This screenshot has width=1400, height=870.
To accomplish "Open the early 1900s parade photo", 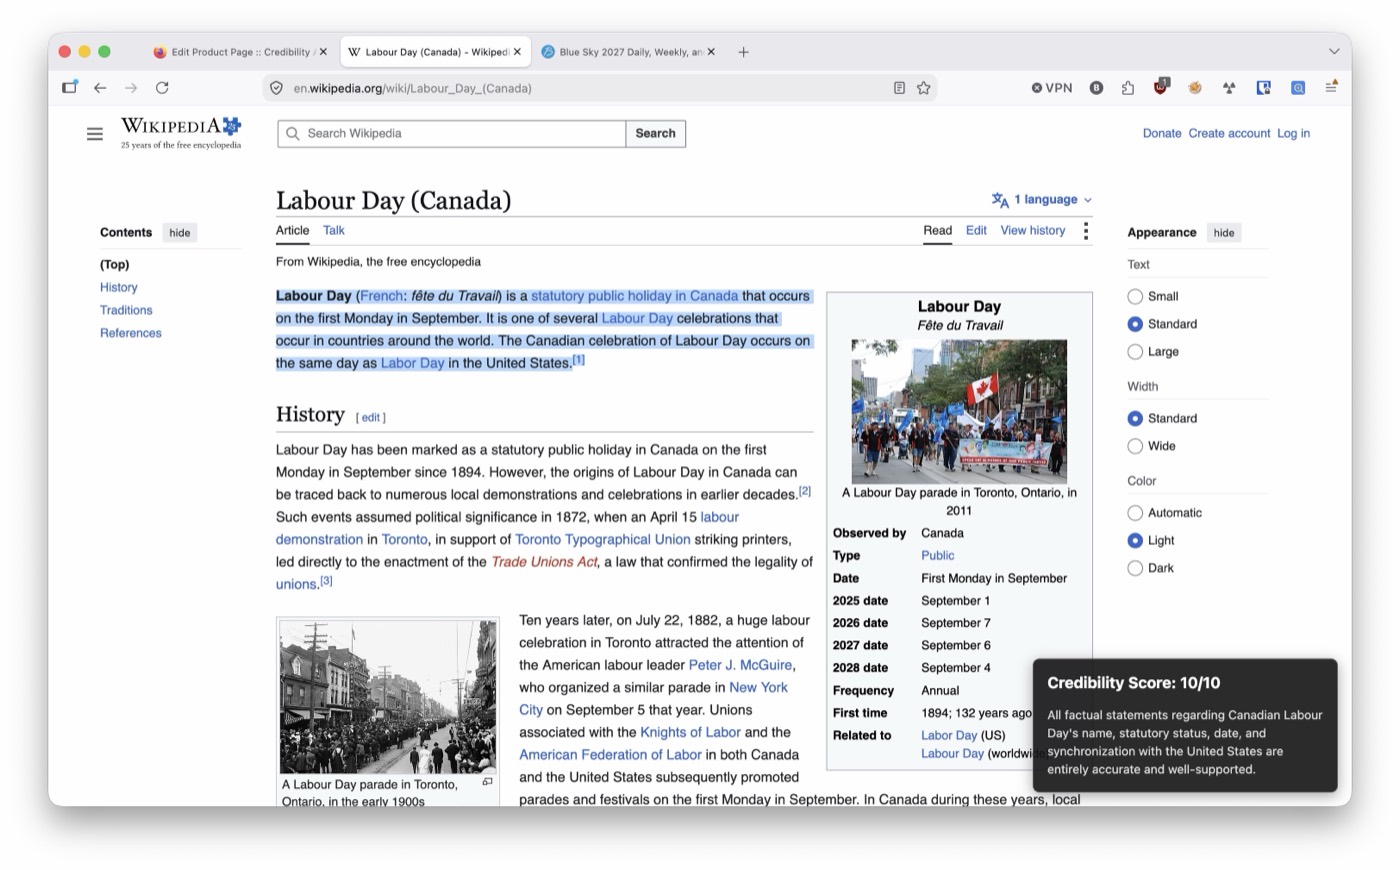I will click(x=388, y=697).
